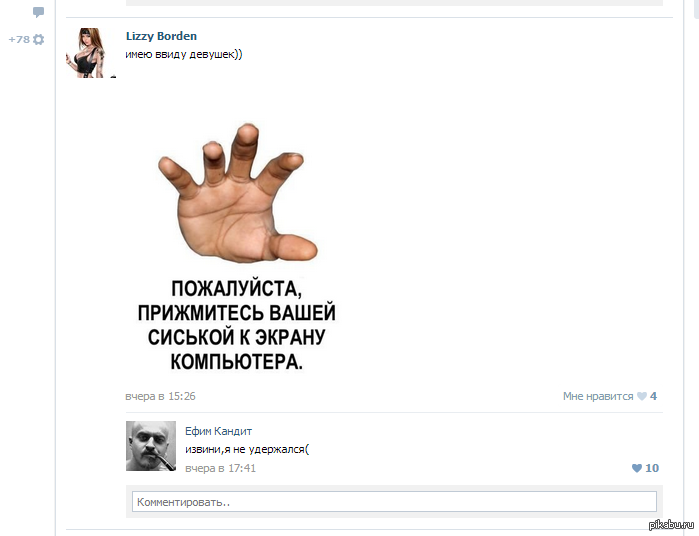Screen dimensions: 699x536
Task: Click the text извини,я не удержался(
Action: coord(247,449)
